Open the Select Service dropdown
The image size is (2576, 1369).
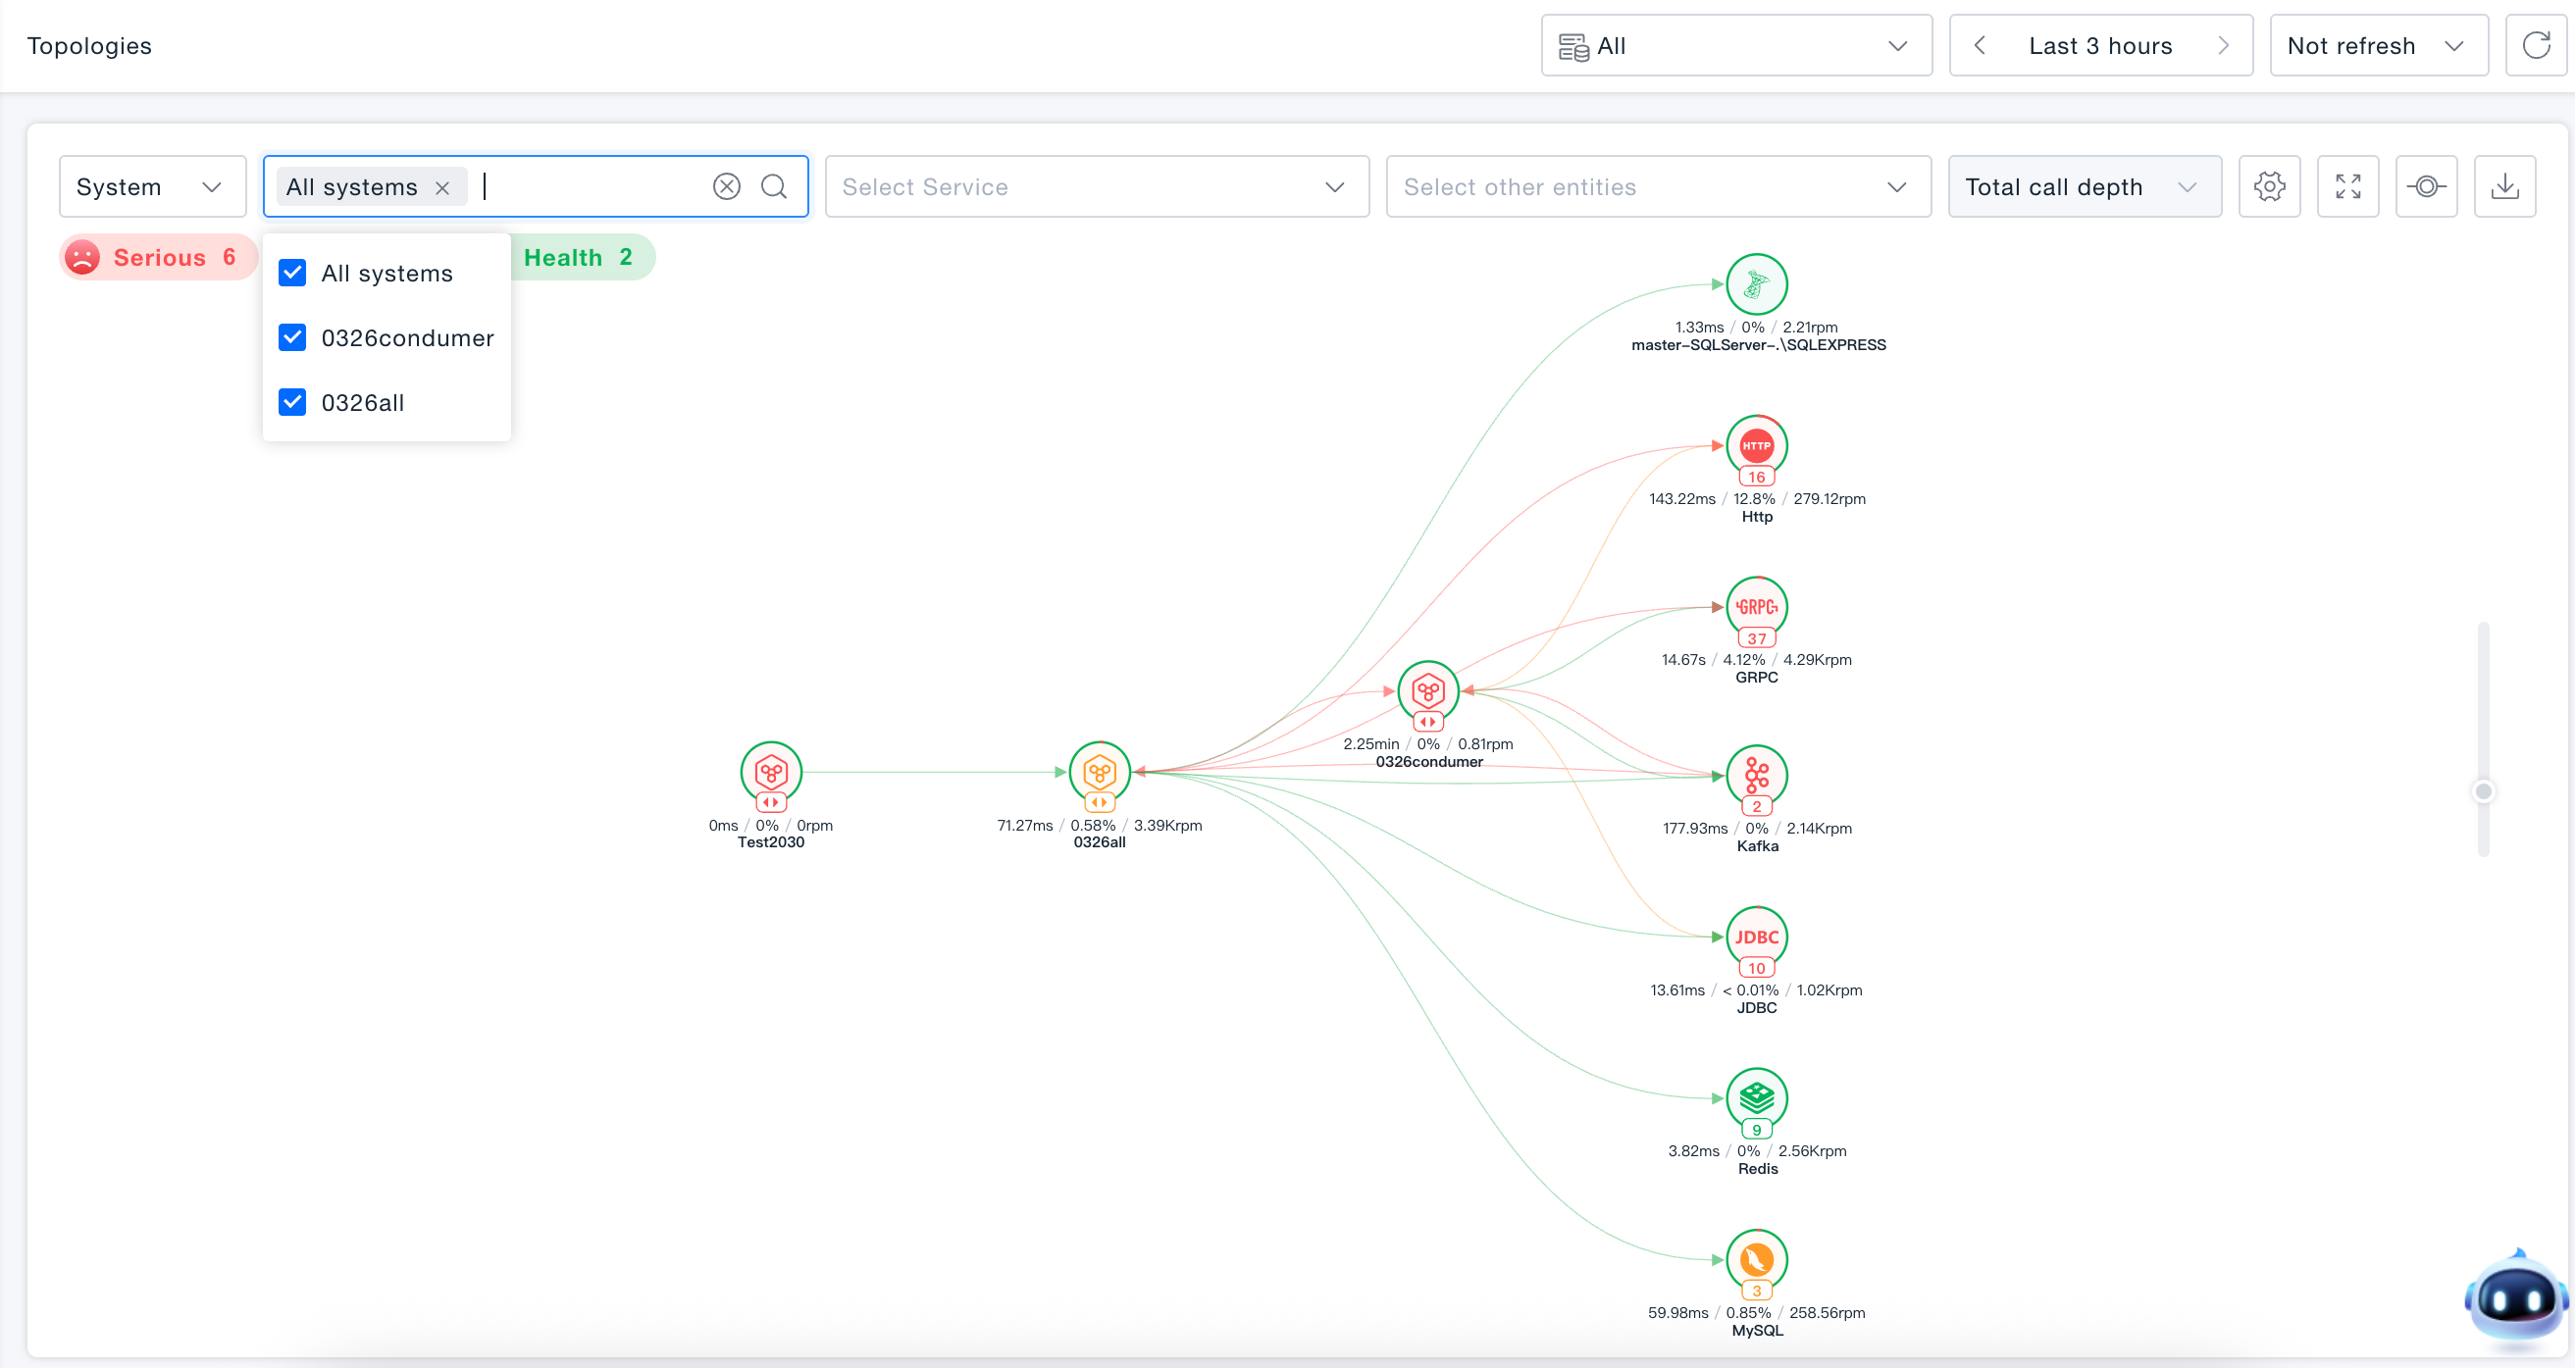1096,186
